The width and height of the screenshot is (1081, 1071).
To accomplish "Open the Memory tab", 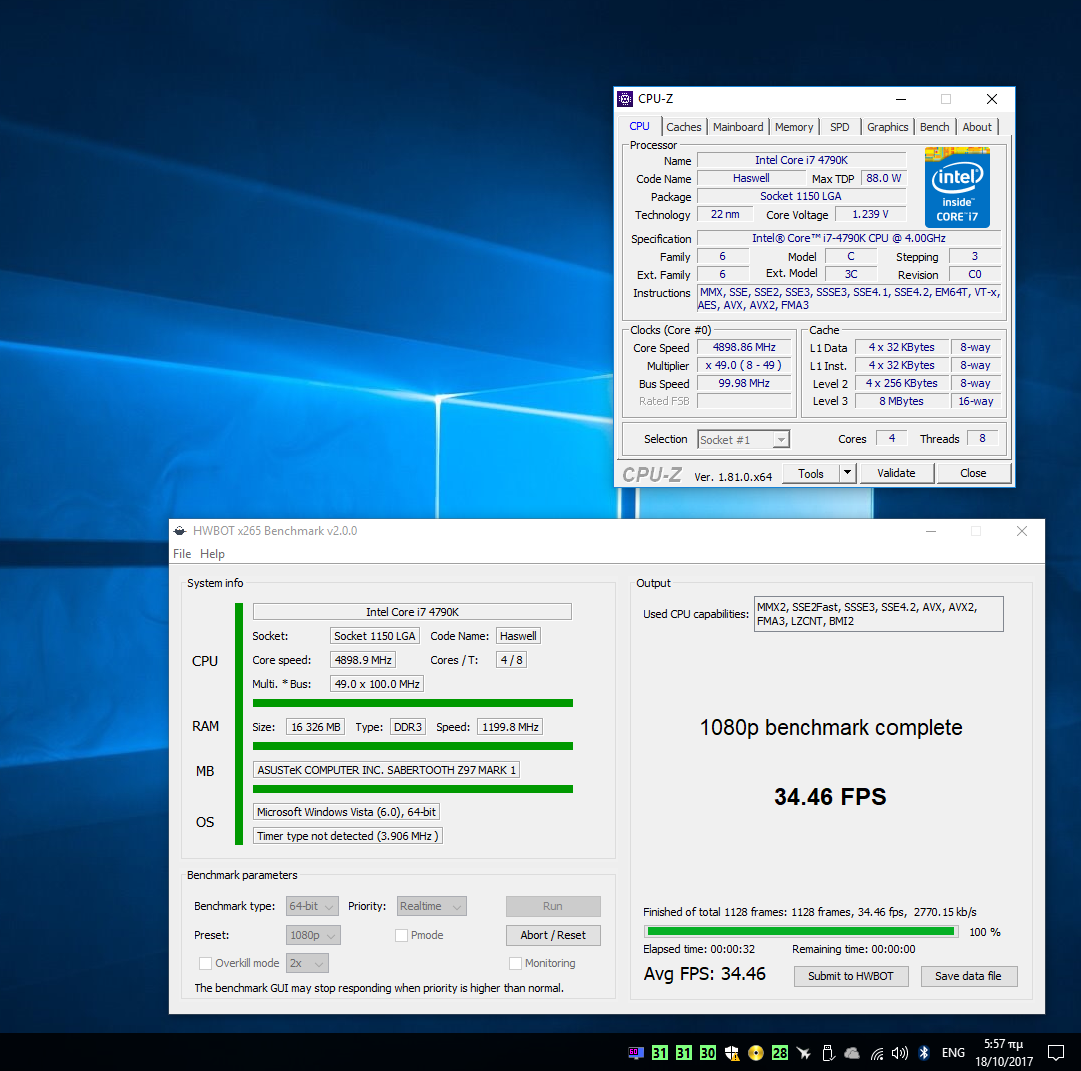I will pos(794,127).
